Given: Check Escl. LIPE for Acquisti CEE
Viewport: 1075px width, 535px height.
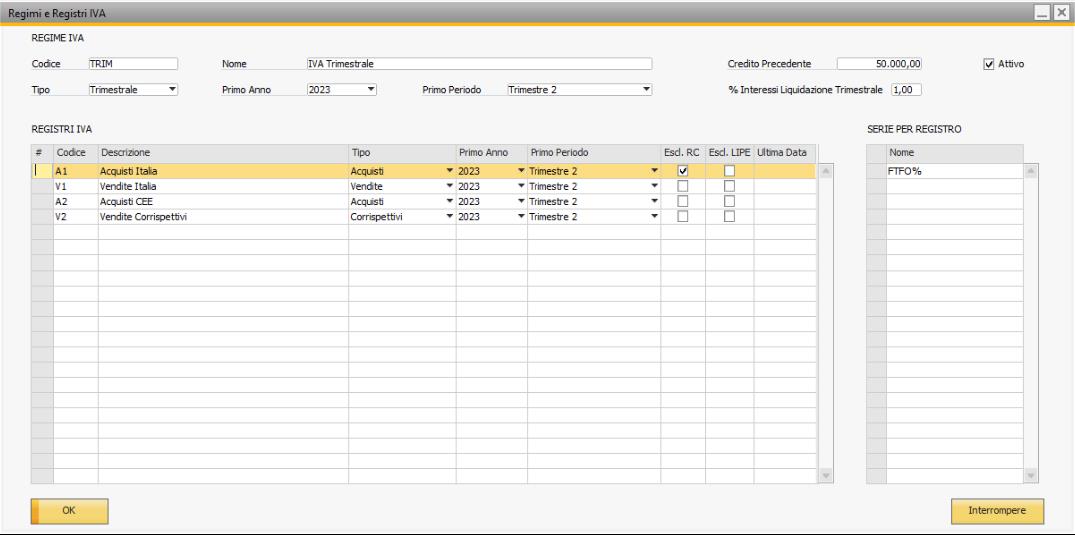Looking at the screenshot, I should pos(729,201).
